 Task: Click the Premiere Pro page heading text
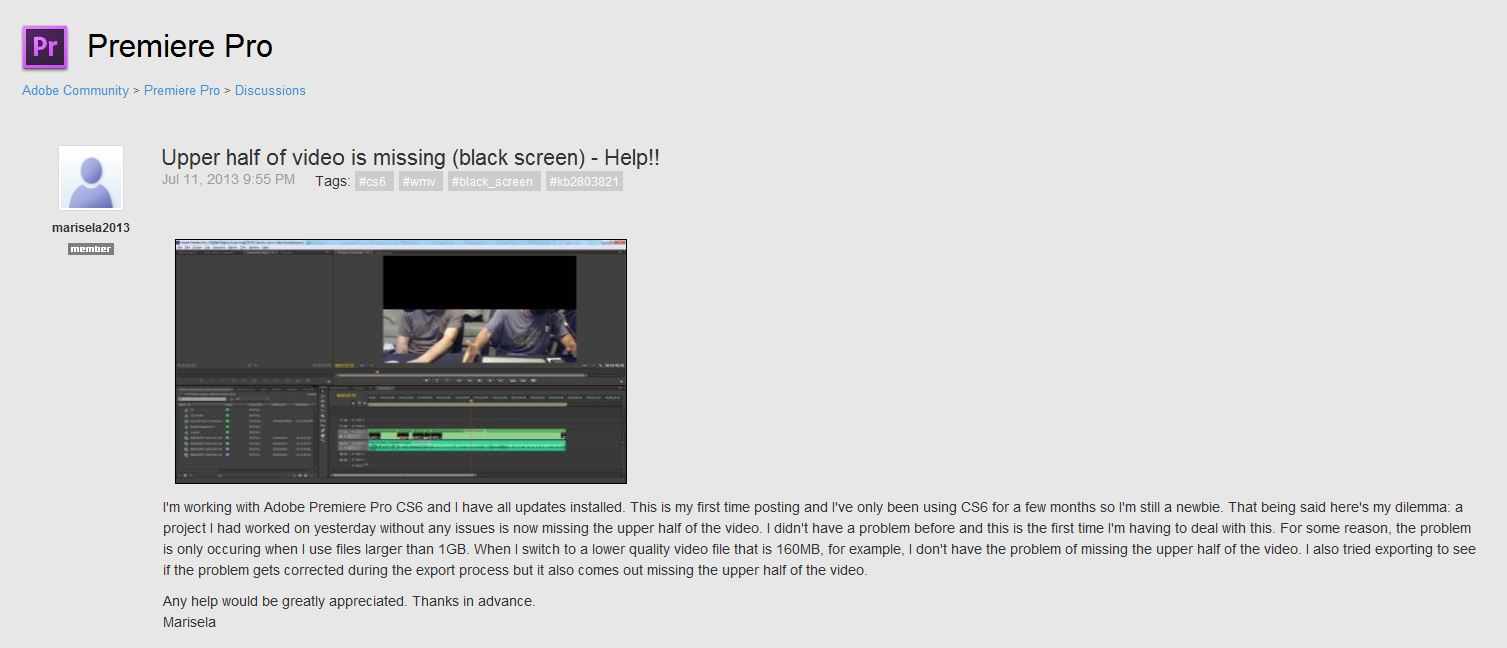point(180,46)
